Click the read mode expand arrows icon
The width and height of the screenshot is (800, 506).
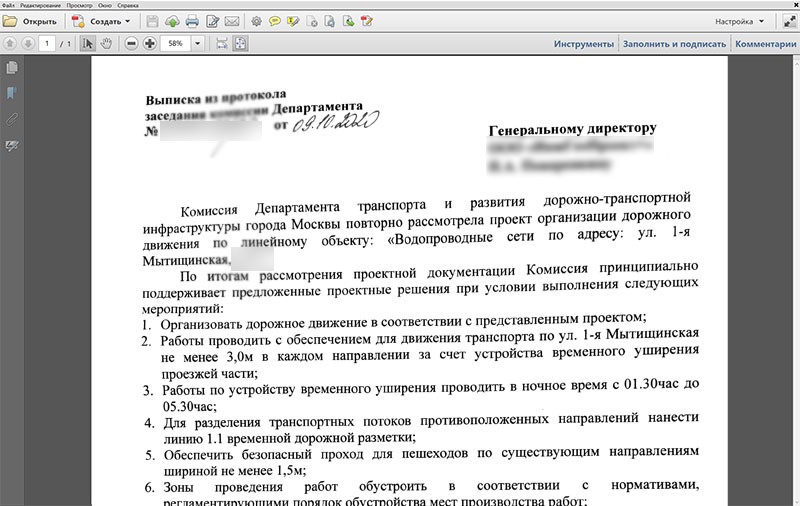[789, 21]
